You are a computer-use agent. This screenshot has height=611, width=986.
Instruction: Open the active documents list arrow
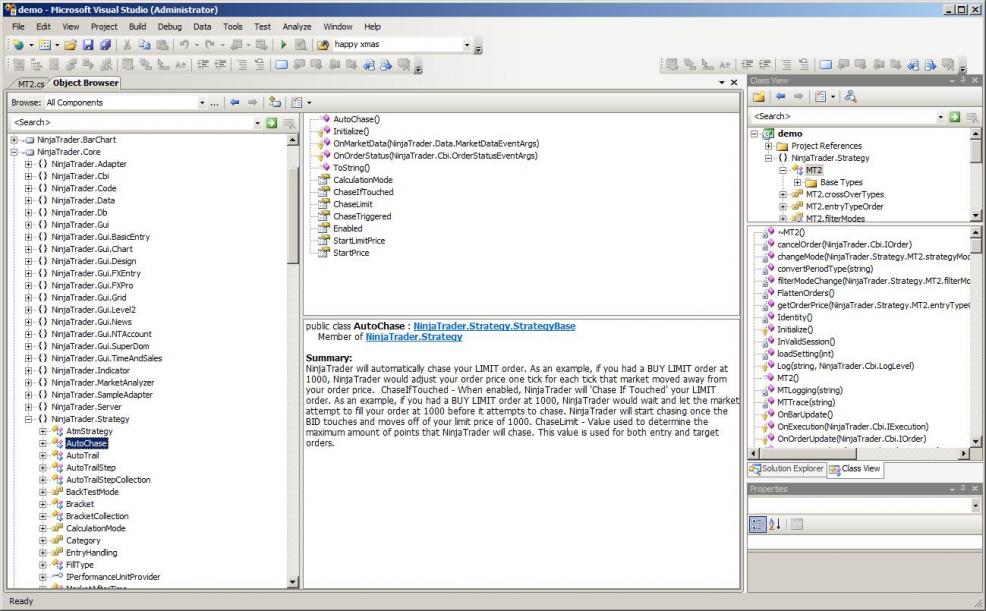click(x=721, y=82)
